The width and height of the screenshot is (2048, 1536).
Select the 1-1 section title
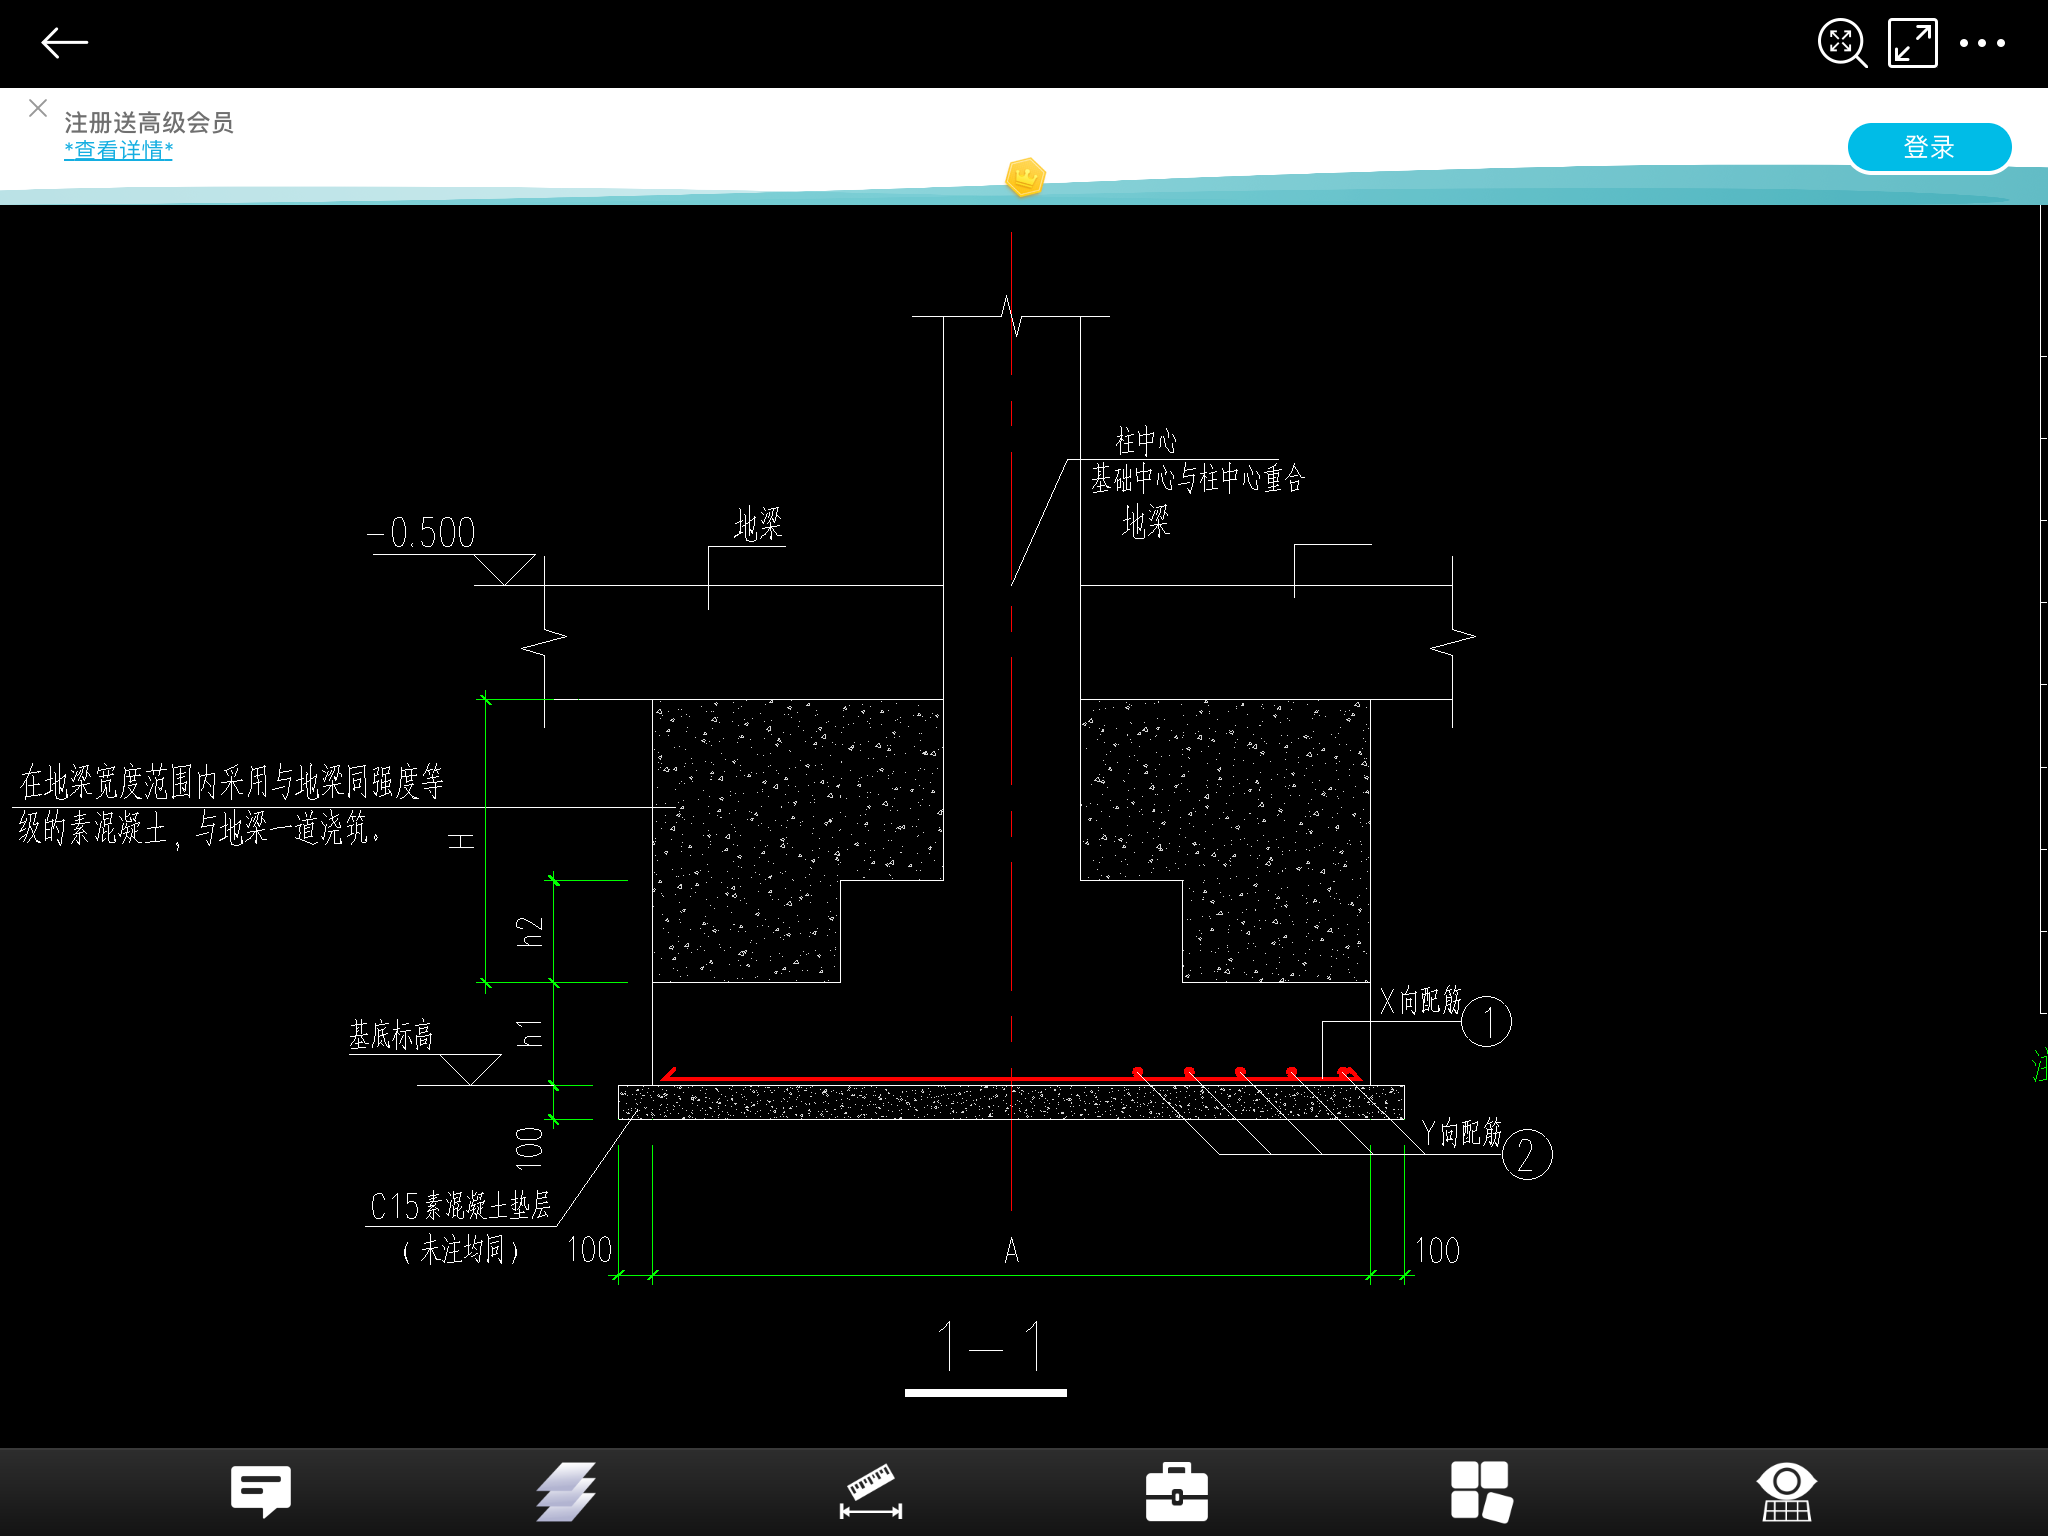point(990,1346)
